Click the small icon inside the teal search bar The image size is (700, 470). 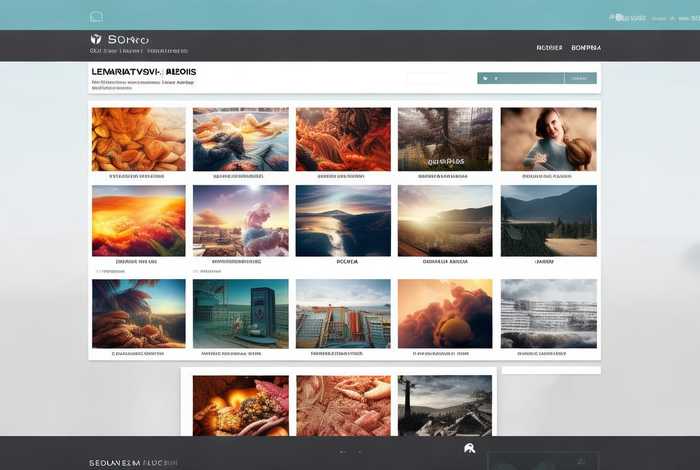485,78
